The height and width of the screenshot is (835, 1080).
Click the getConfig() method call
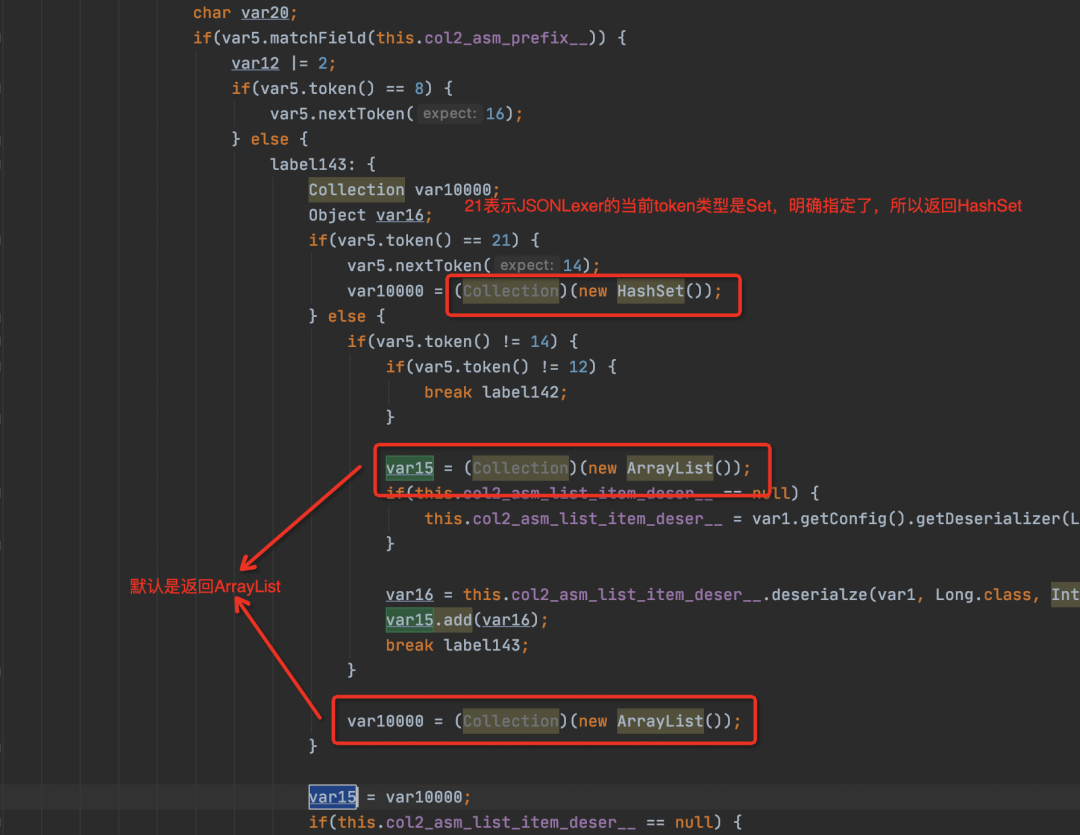853,519
